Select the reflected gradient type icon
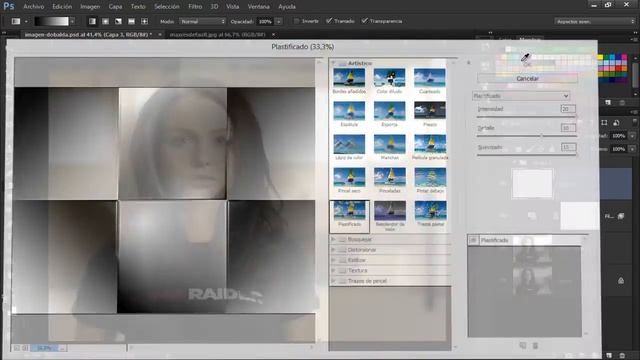Screen dimensions: 640x360 (131, 21)
